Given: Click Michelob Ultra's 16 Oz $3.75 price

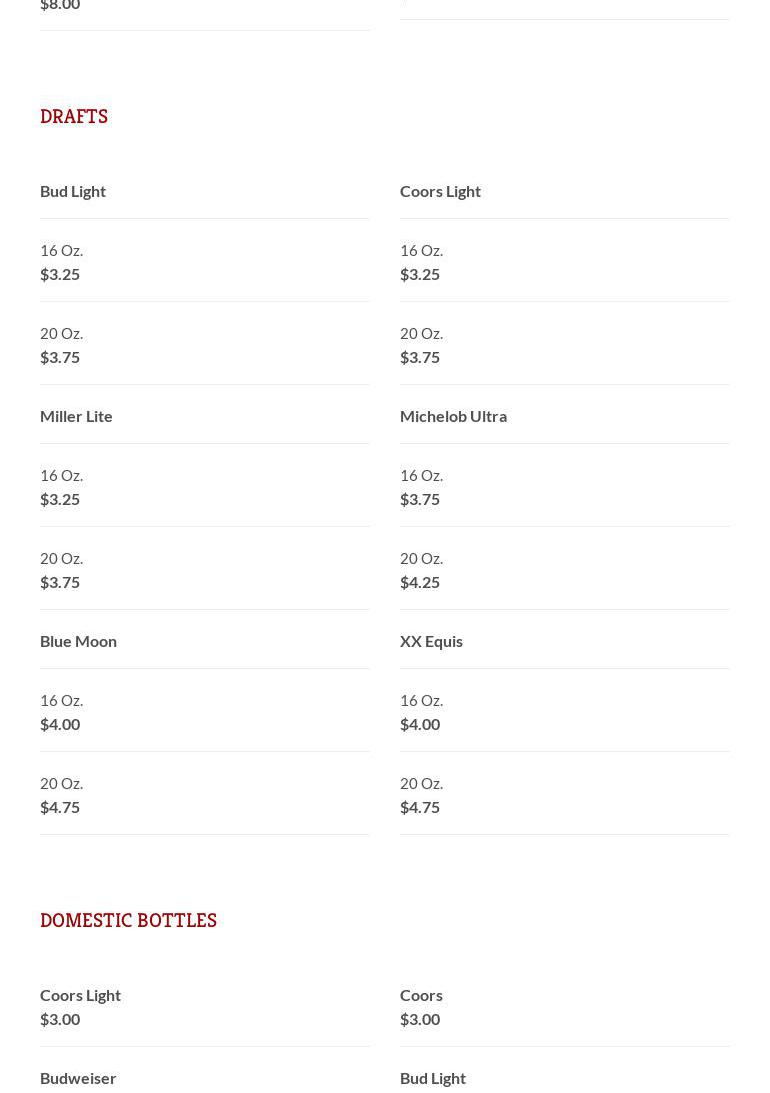Looking at the screenshot, I should point(420,499).
